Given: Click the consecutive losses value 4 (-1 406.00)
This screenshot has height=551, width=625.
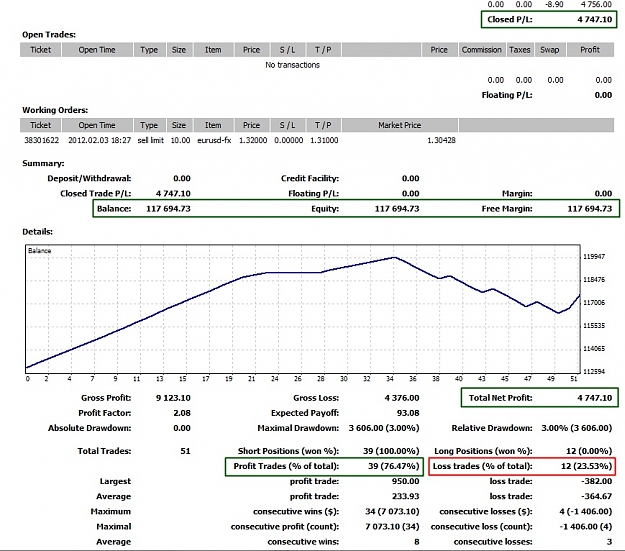Looking at the screenshot, I should pyautogui.click(x=586, y=512).
